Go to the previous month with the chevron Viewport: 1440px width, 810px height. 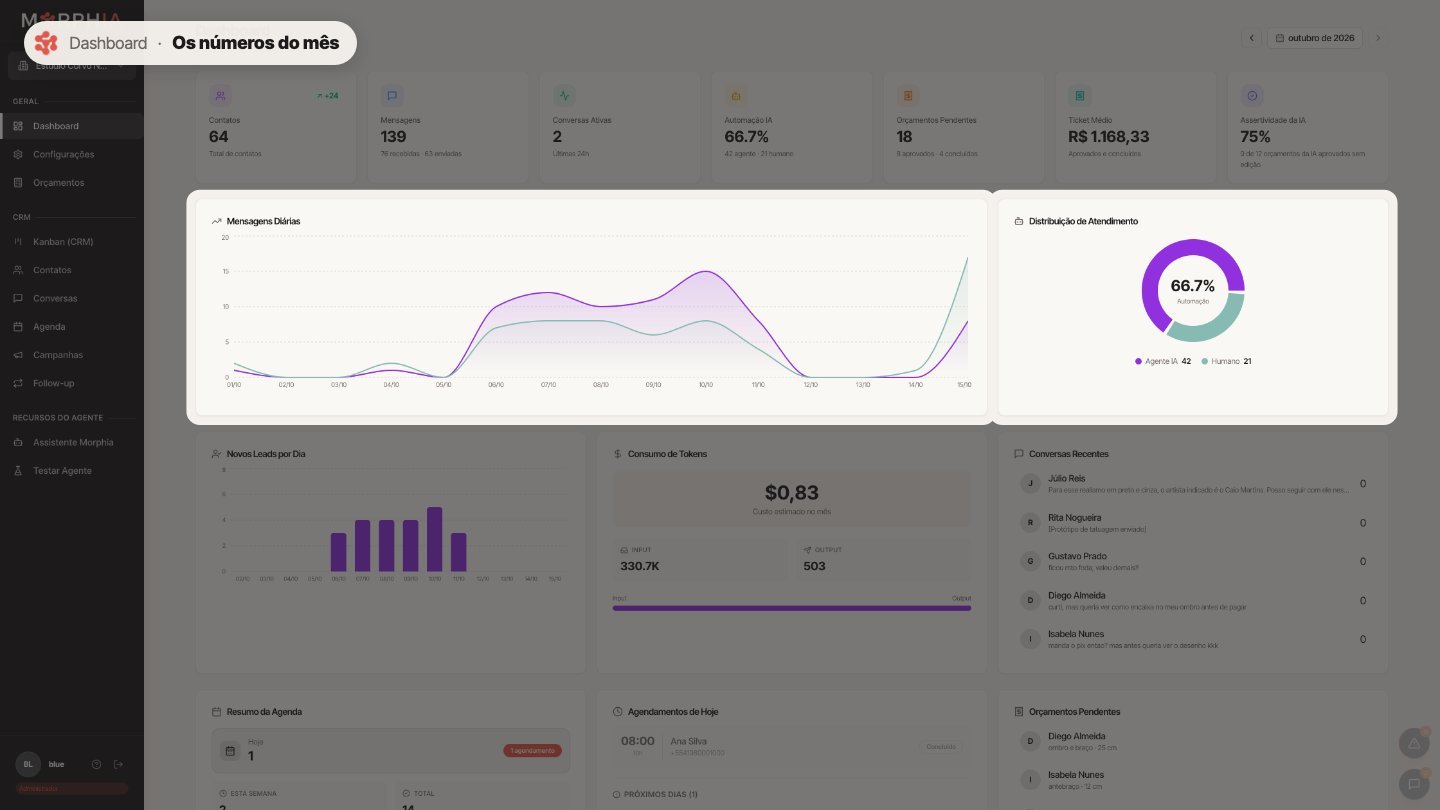(x=1251, y=38)
